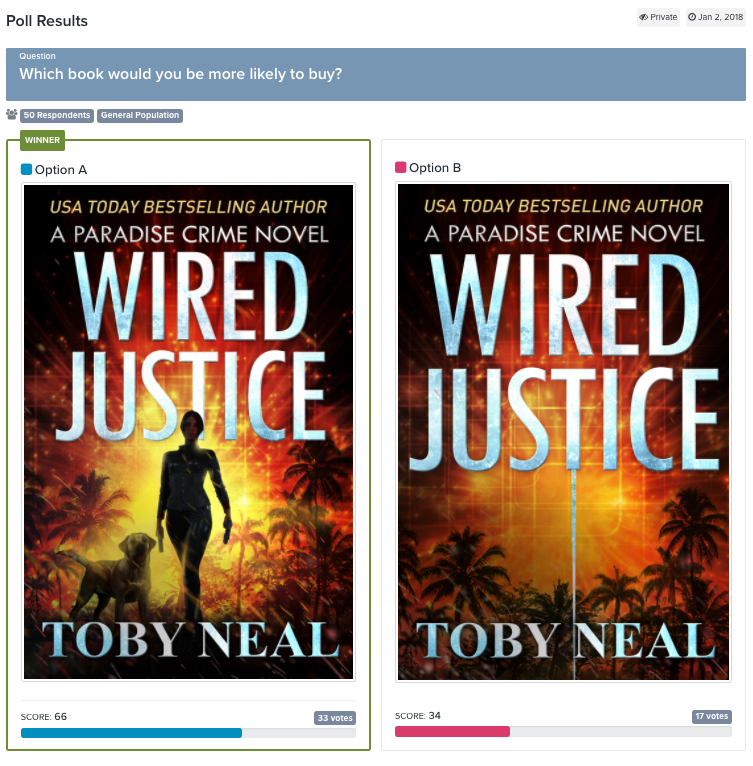Click the Private eye icon
This screenshot has height=766, width=753.
[644, 17]
